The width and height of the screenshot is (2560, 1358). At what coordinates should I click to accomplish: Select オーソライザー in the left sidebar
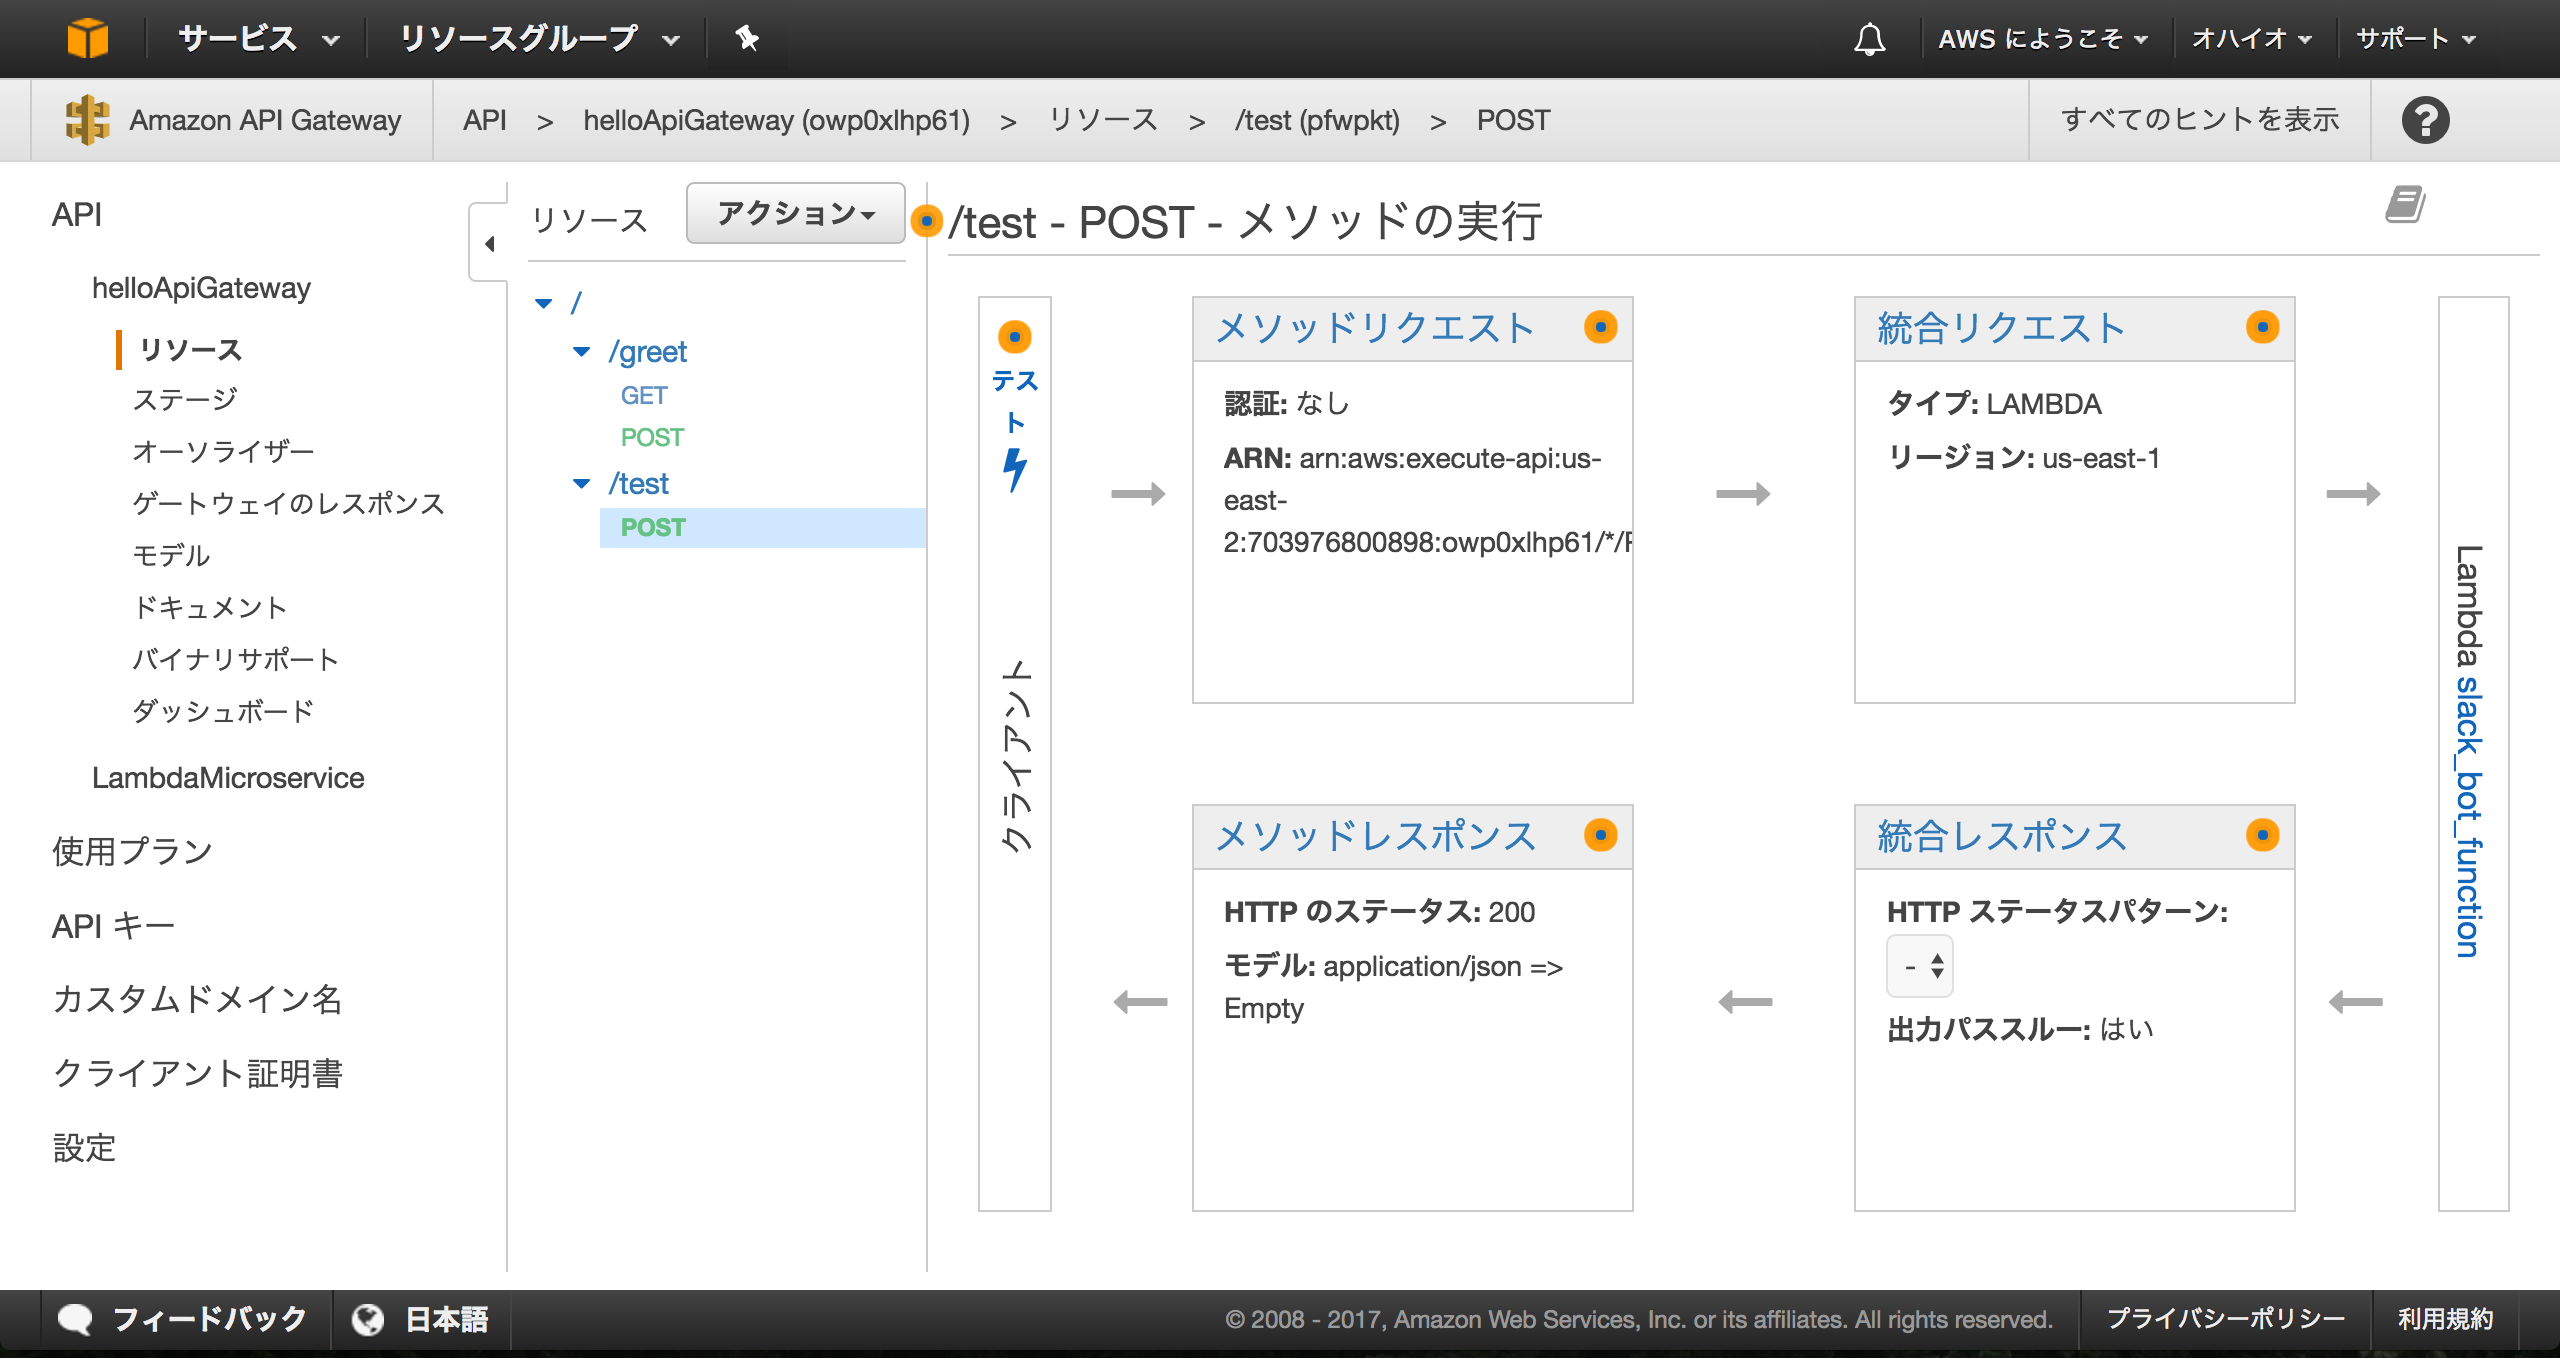pyautogui.click(x=223, y=452)
